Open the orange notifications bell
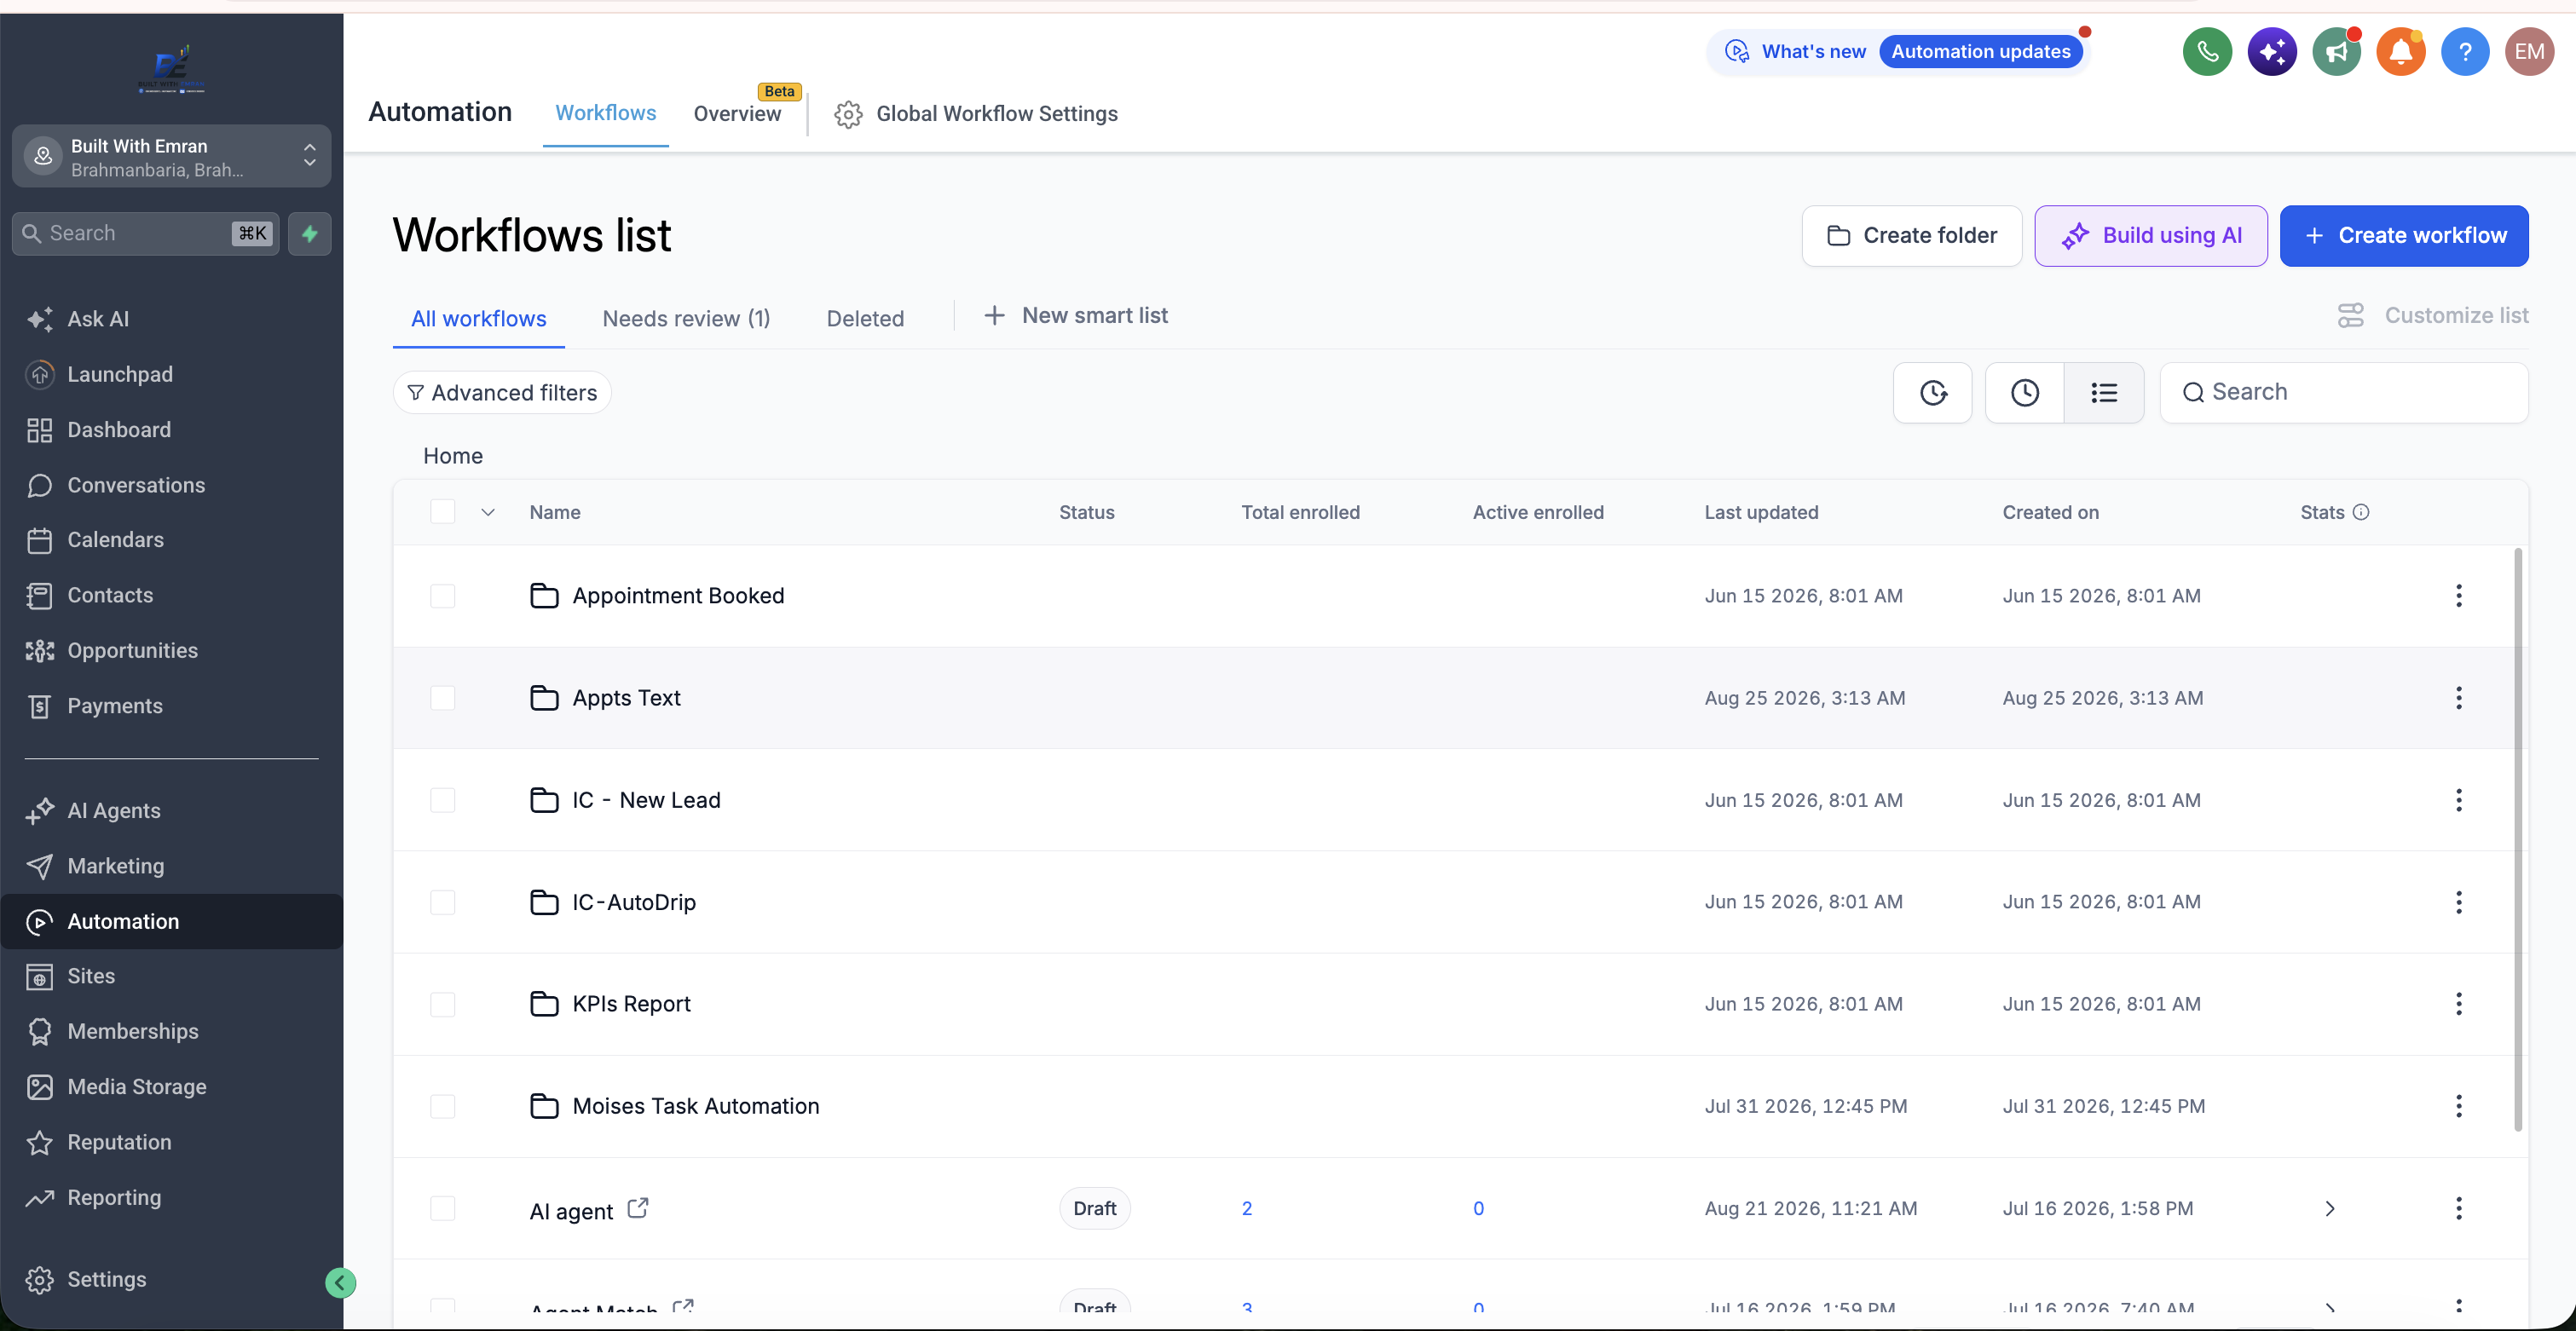The image size is (2576, 1331). 2400,51
